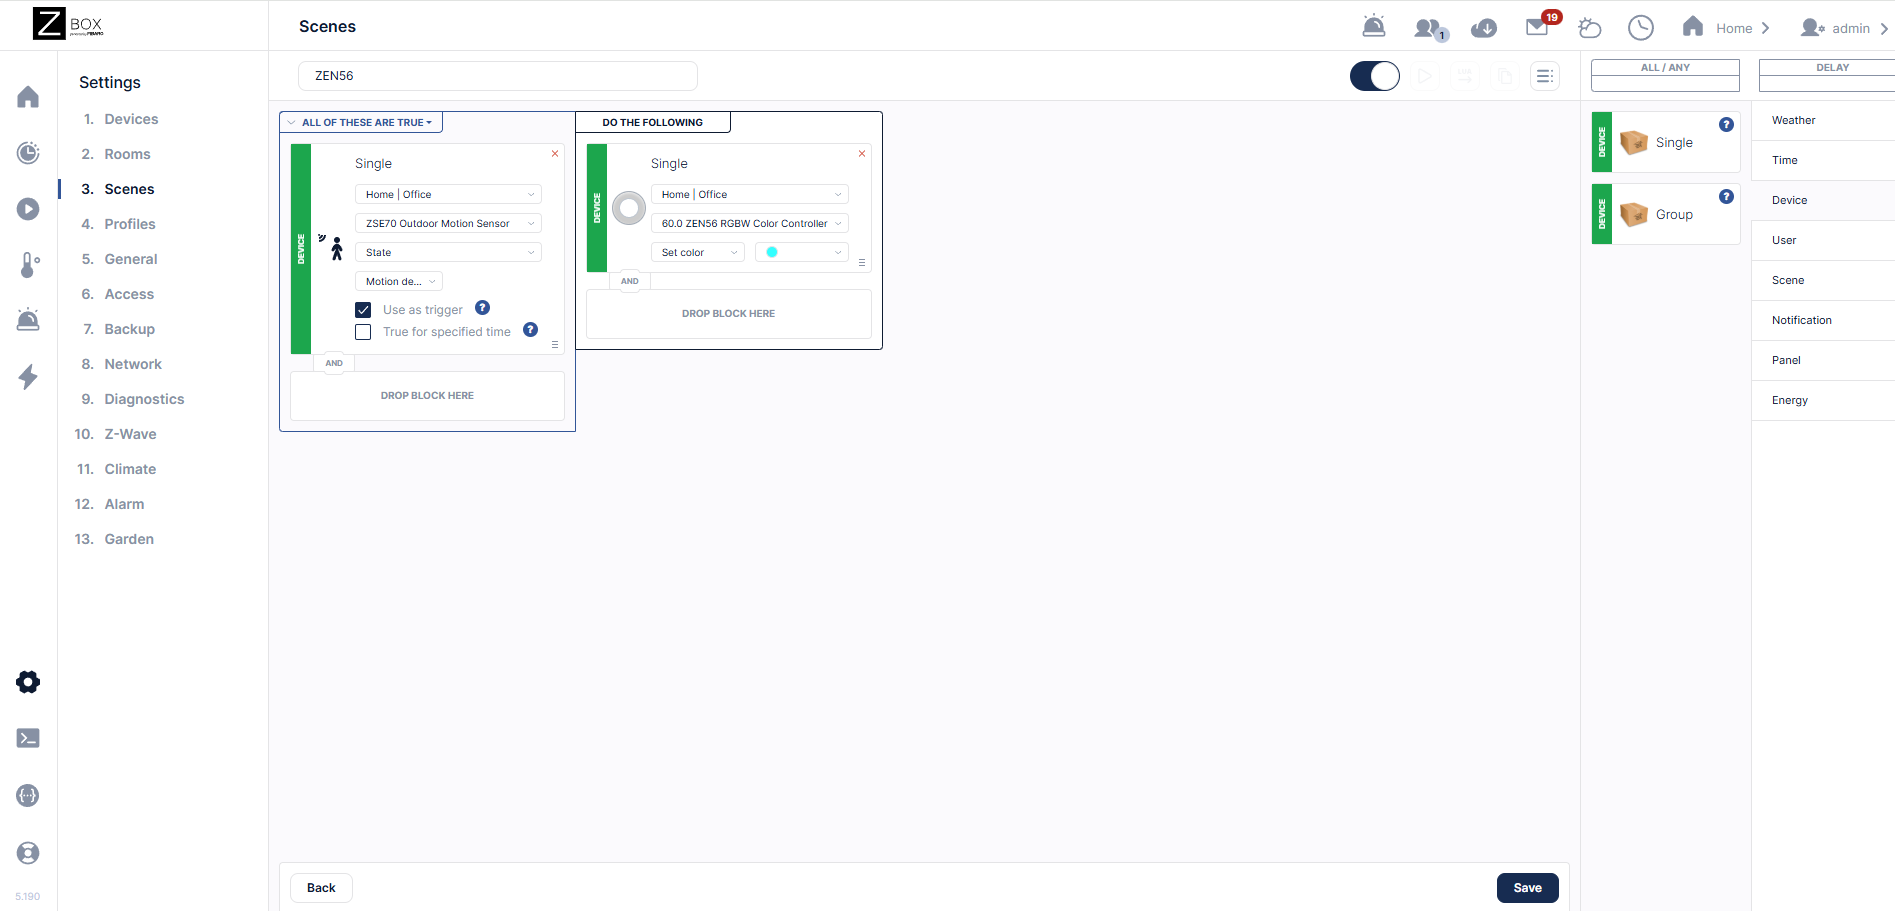The height and width of the screenshot is (911, 1895).
Task: Open the history clock icon in sidebar
Action: (28, 153)
